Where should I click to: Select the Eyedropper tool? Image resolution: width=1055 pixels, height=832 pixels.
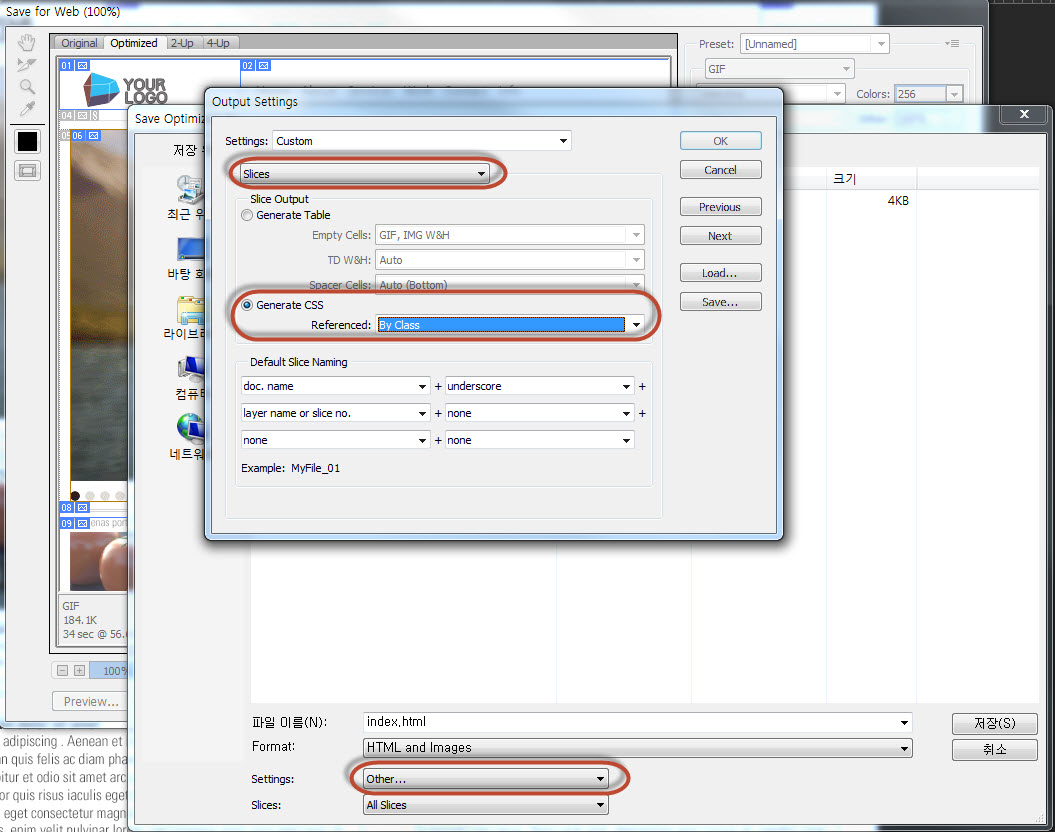[x=27, y=109]
